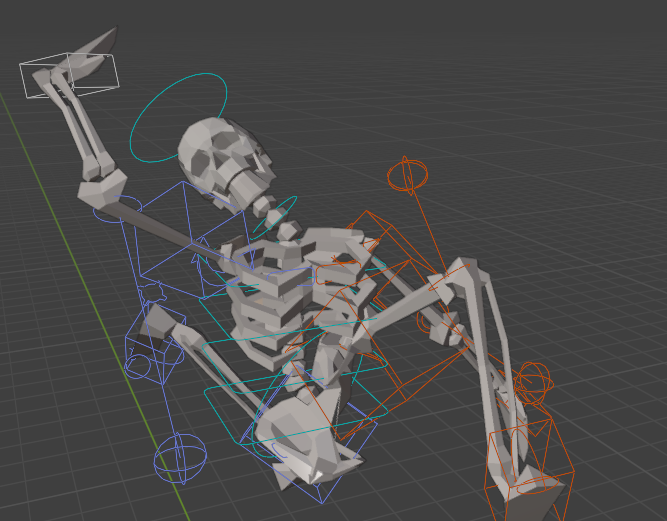Select the small blue circle beside hand cube
The width and height of the screenshot is (667, 521).
click(x=137, y=367)
